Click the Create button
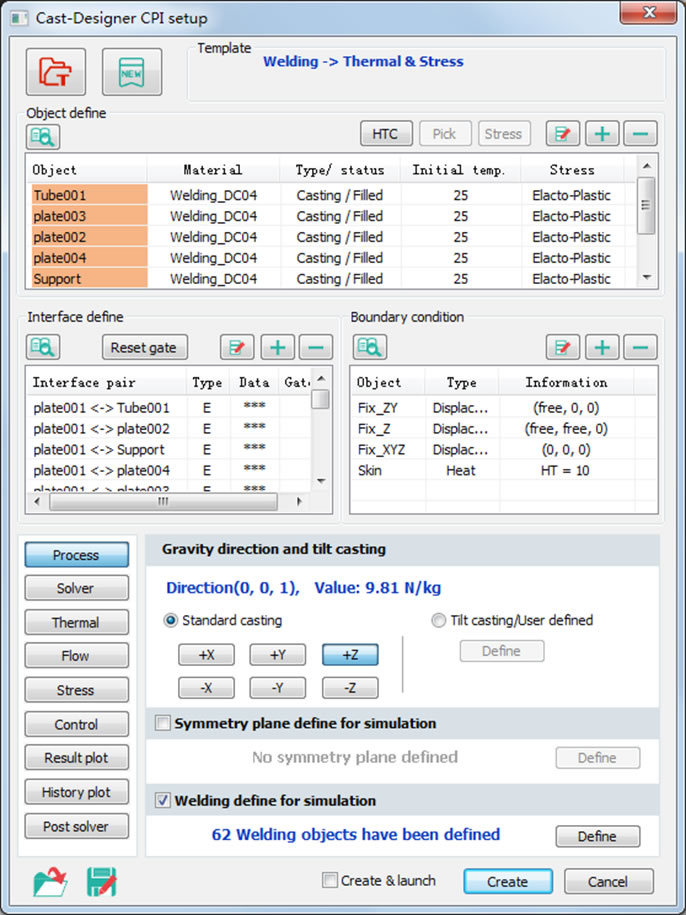This screenshot has height=915, width=686. pyautogui.click(x=508, y=881)
